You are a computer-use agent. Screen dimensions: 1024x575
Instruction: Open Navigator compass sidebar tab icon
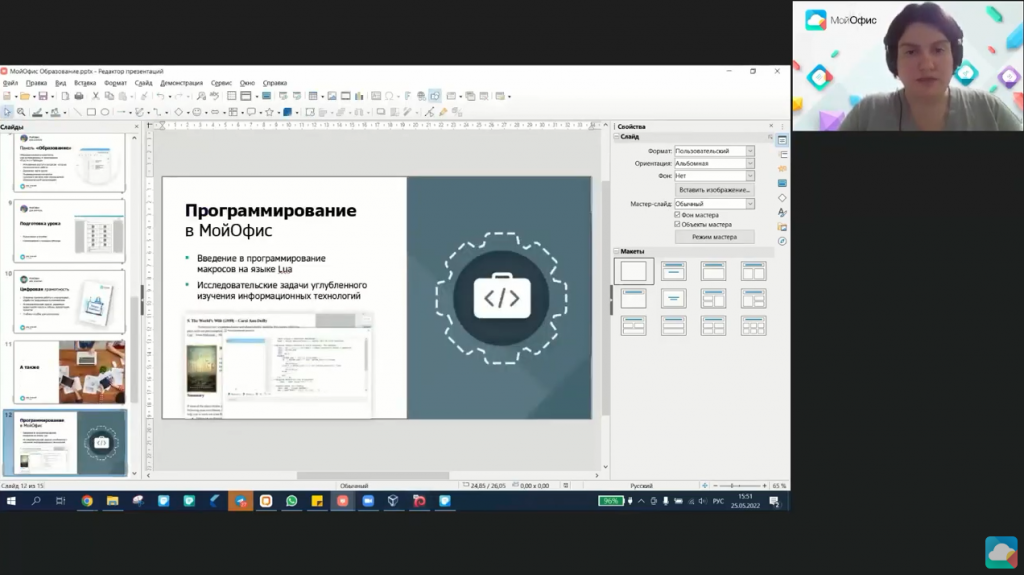coord(782,241)
